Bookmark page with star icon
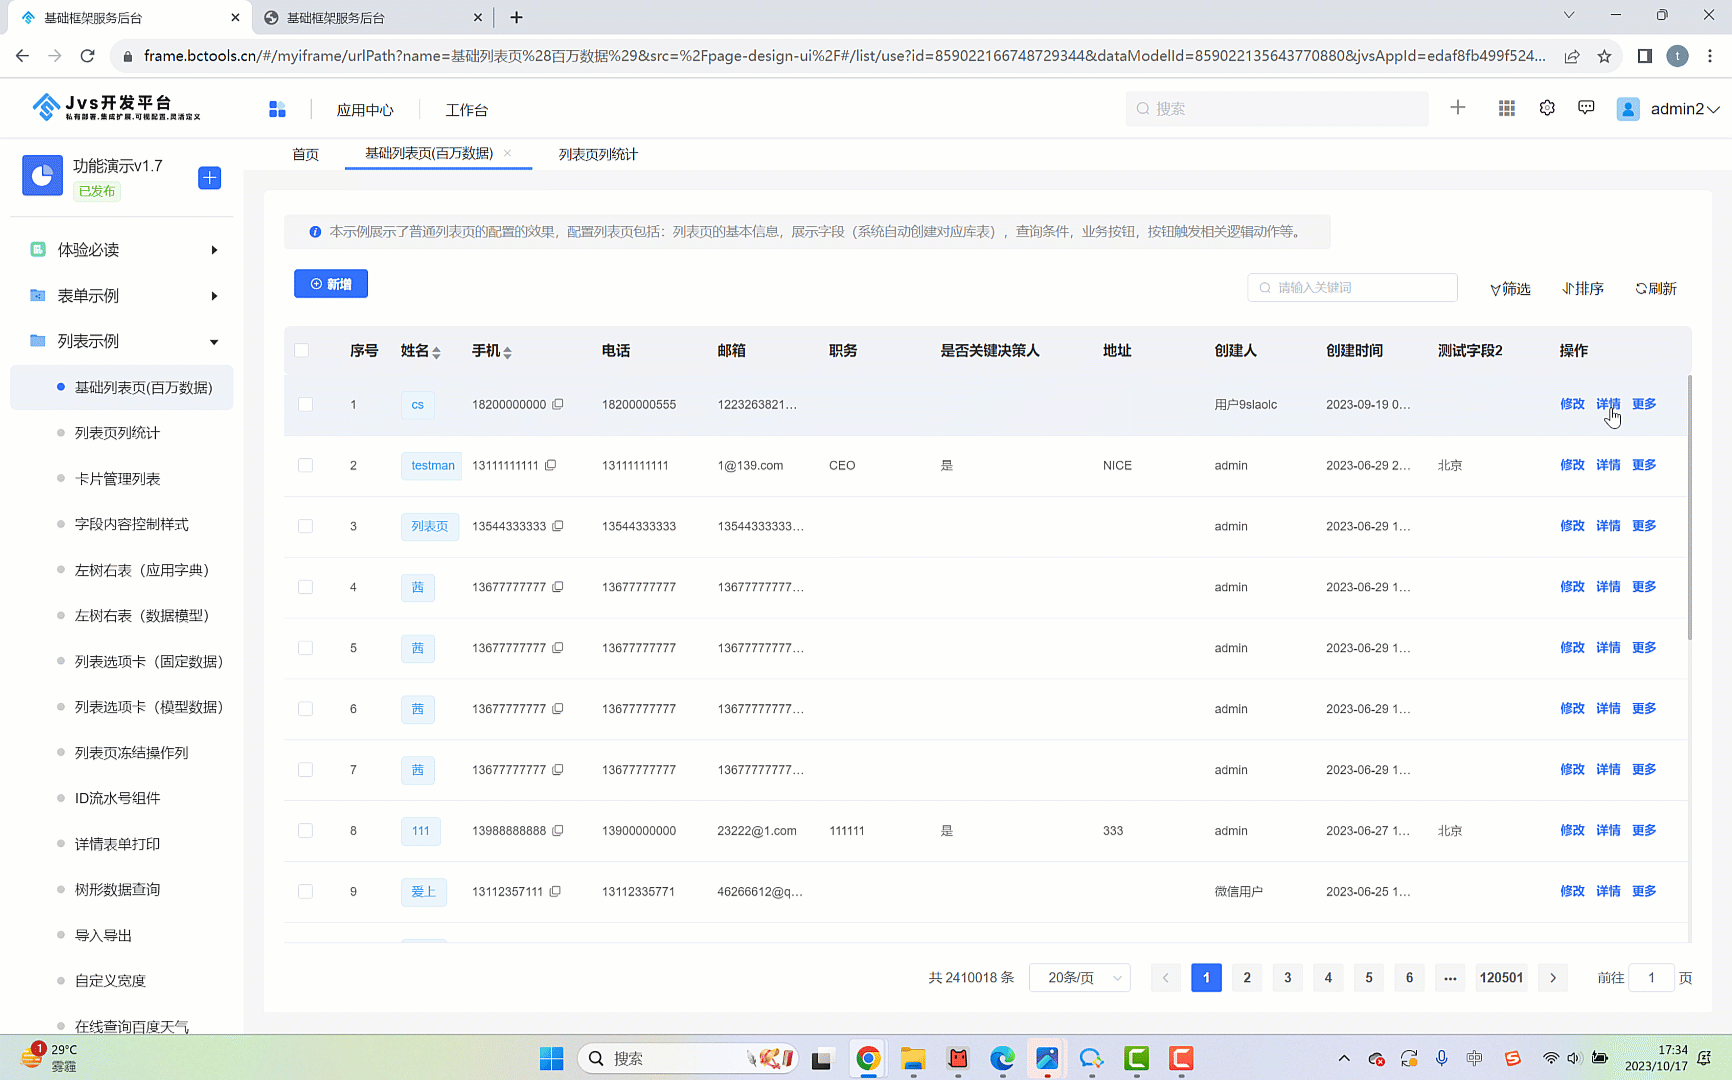The image size is (1732, 1080). 1604,56
